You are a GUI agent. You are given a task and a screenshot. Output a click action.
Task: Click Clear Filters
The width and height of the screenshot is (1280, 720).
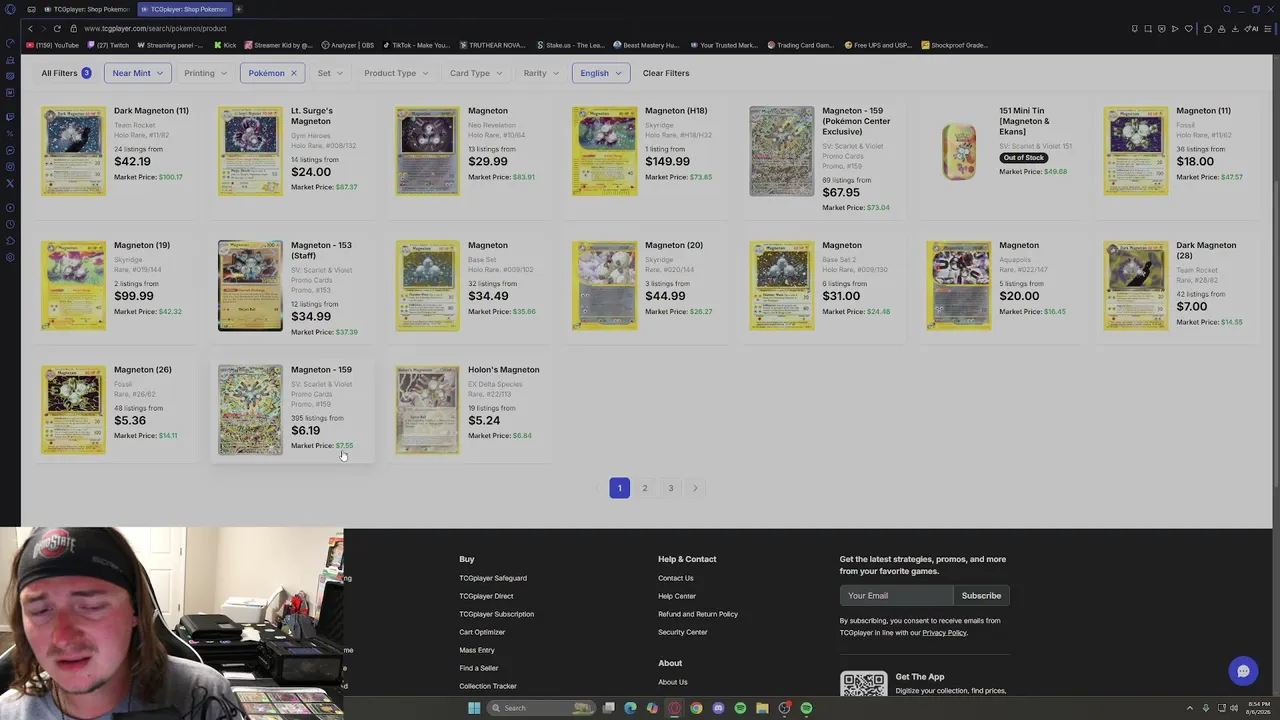click(666, 73)
